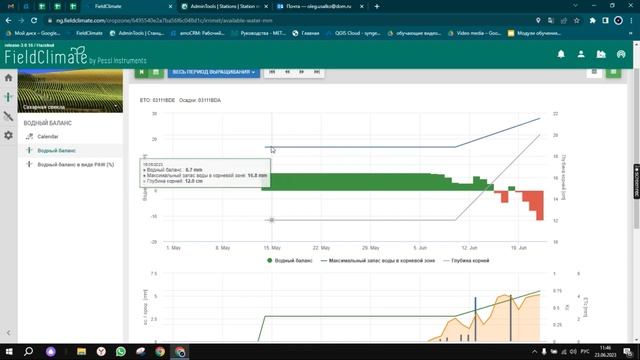Open the settings gear in left sidebar
The height and width of the screenshot is (360, 640).
pos(9,135)
